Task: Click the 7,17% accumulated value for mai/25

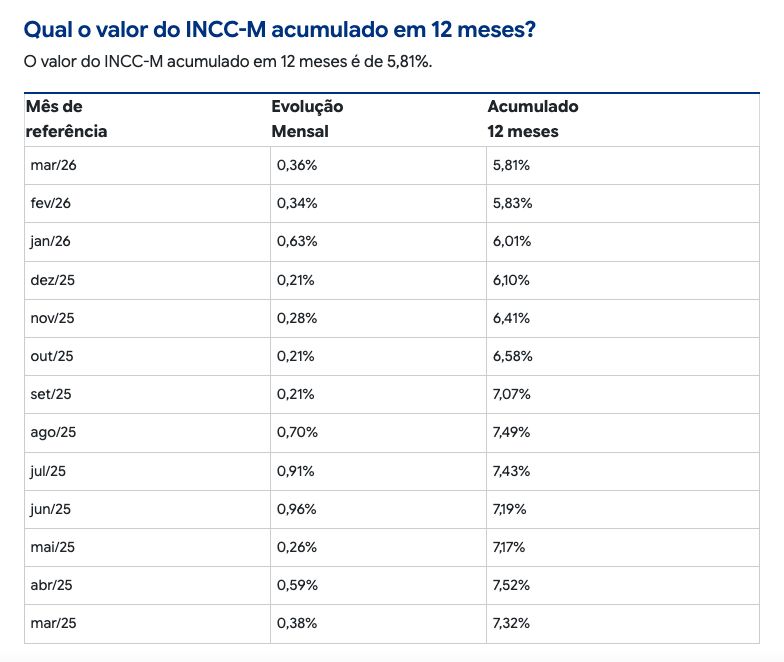Action: click(x=510, y=547)
